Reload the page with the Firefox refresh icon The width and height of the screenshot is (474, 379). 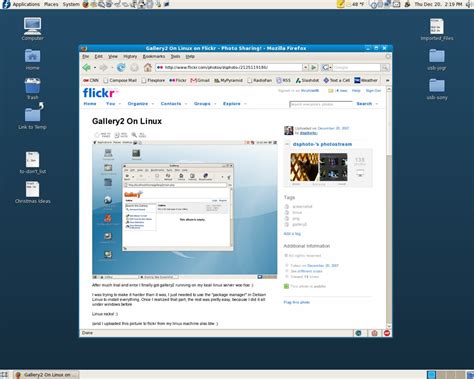[x=121, y=68]
